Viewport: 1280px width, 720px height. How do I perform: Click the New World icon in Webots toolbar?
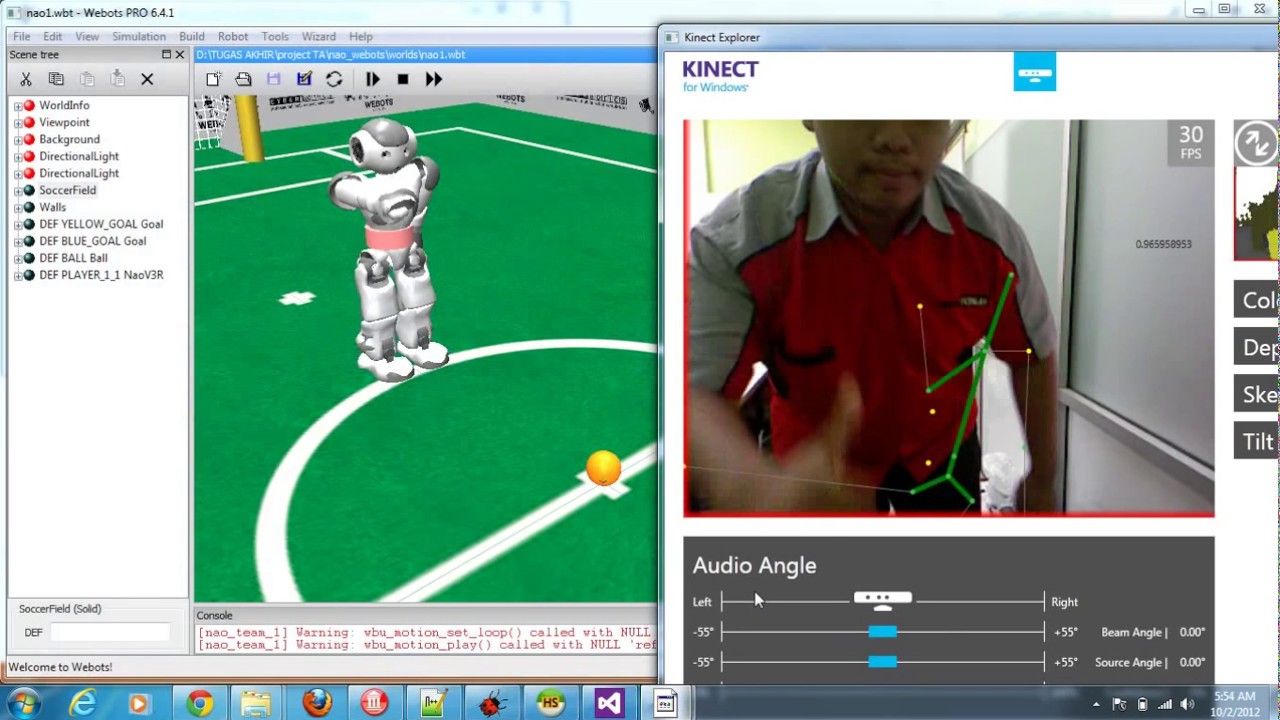point(213,79)
